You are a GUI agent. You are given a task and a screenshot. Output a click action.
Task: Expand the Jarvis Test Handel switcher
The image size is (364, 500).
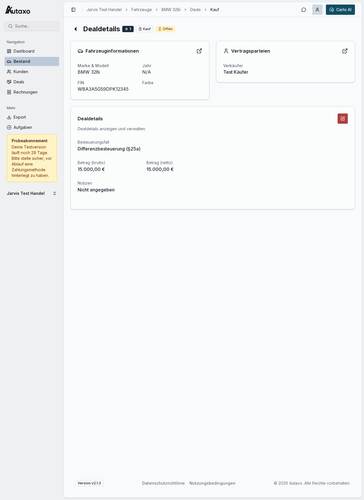tap(32, 193)
